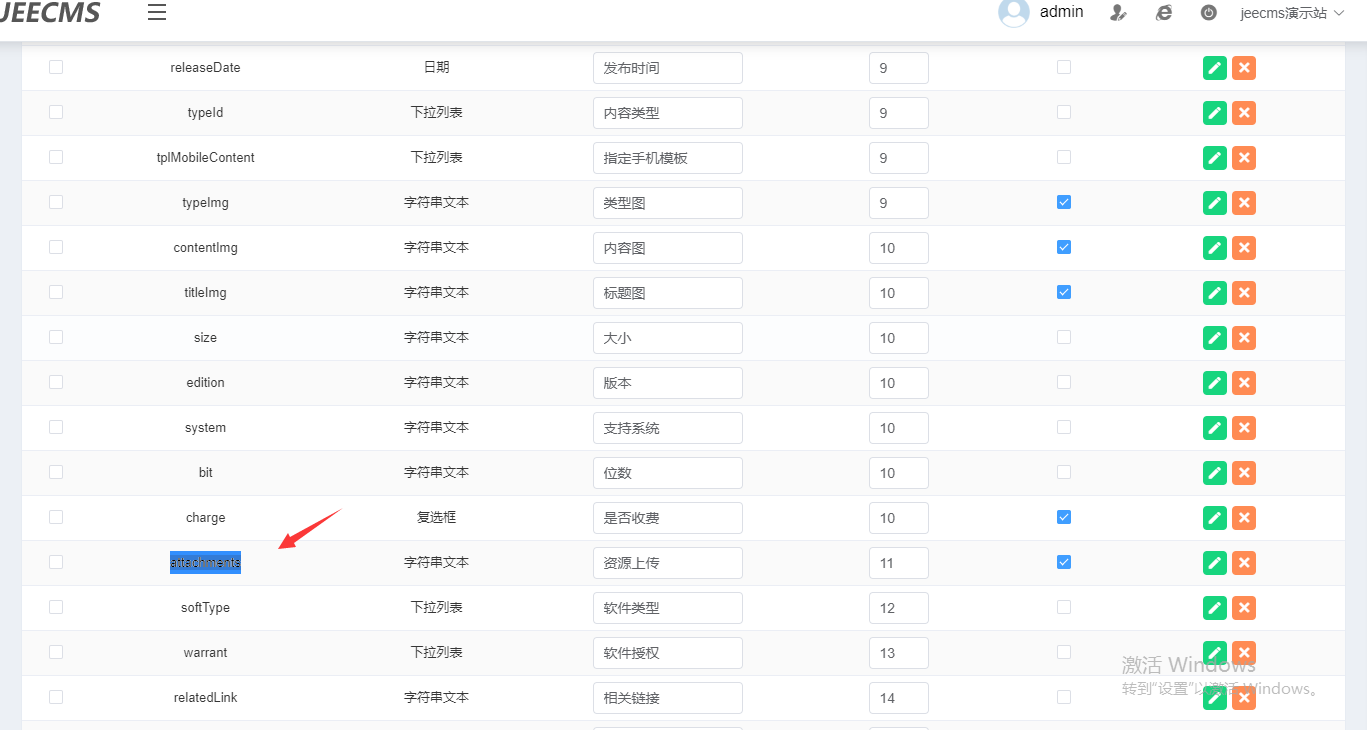
Task: Click the 是否收费 label input
Action: [668, 518]
